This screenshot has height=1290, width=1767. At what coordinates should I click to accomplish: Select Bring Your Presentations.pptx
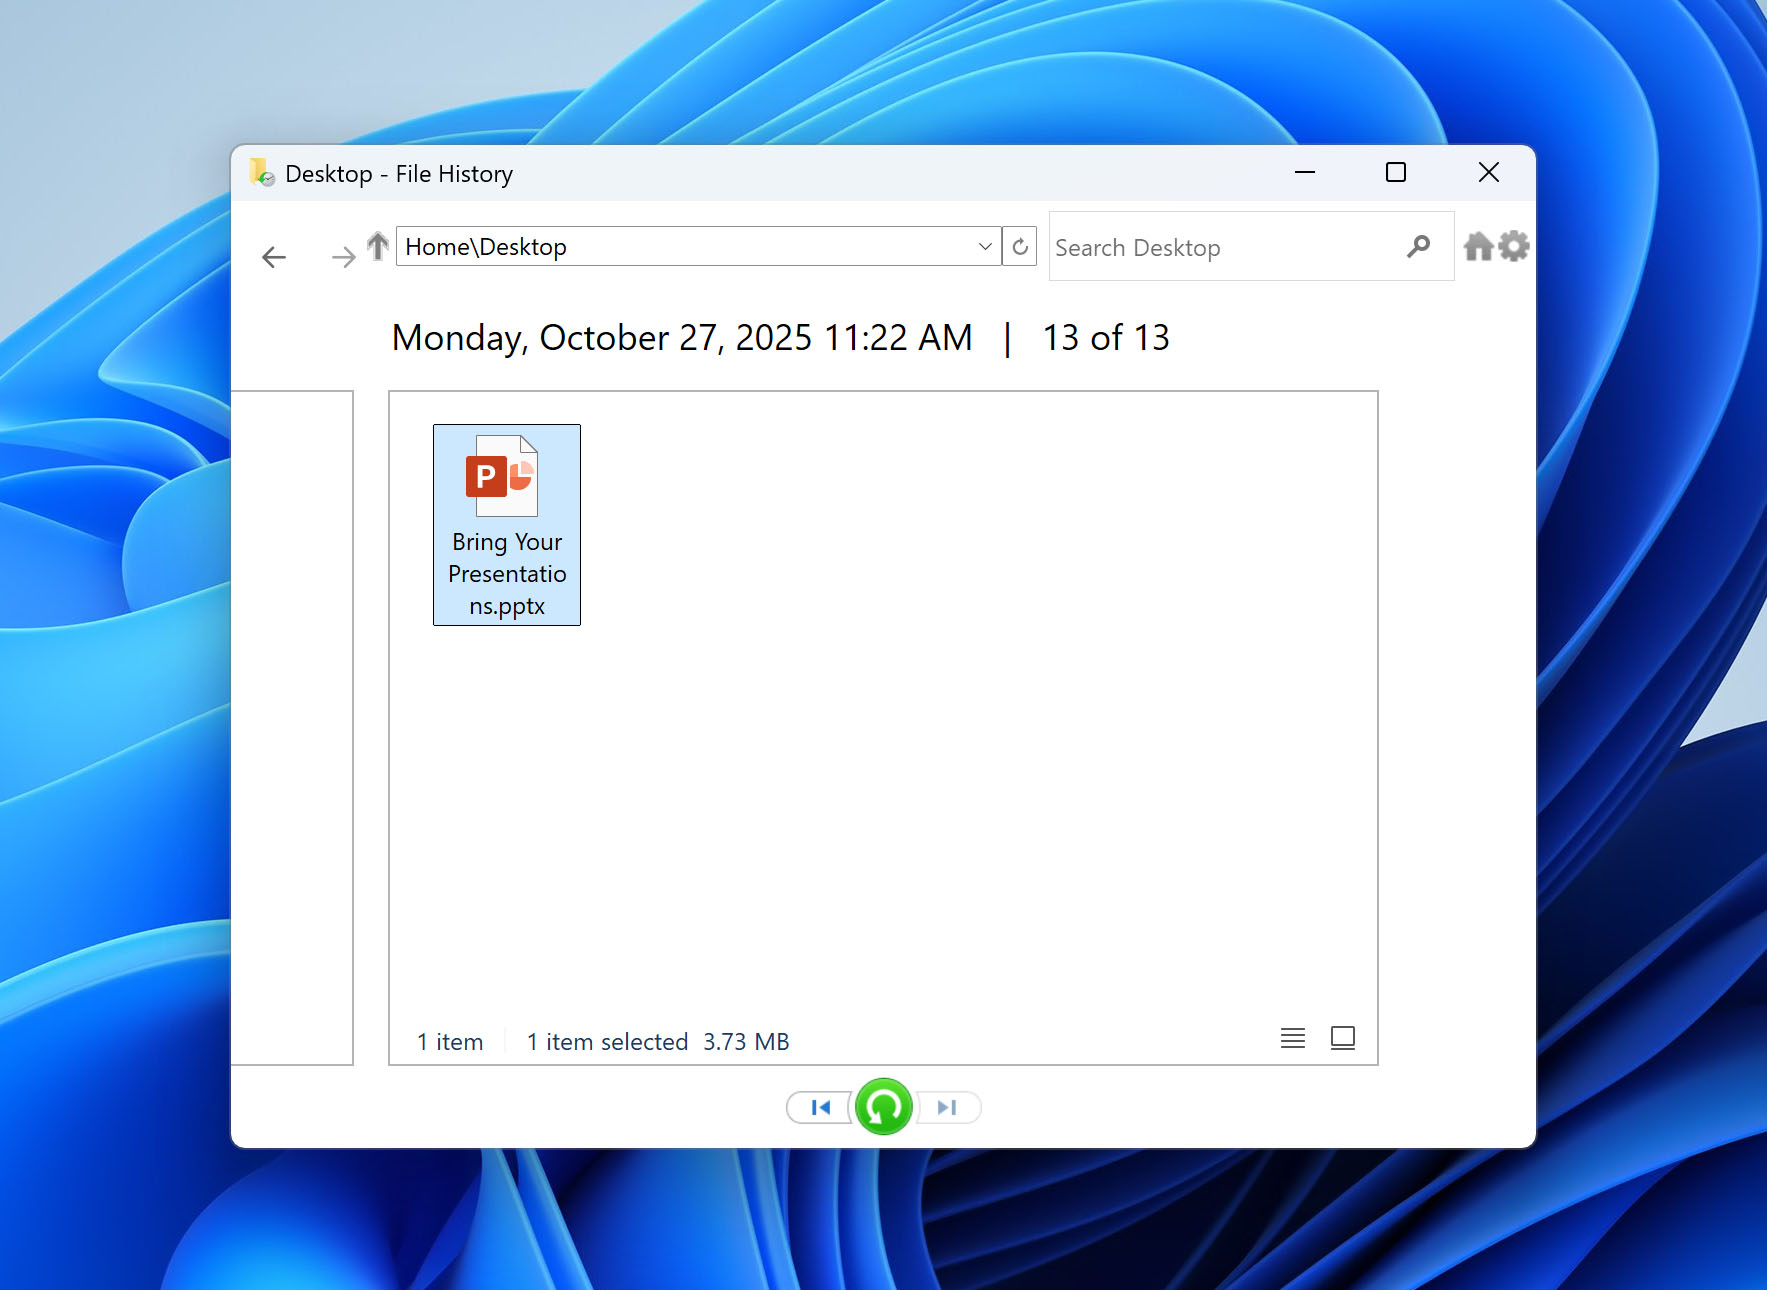click(506, 523)
